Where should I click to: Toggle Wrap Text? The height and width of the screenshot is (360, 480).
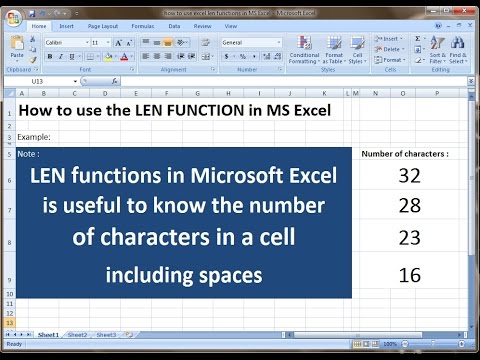[206, 42]
